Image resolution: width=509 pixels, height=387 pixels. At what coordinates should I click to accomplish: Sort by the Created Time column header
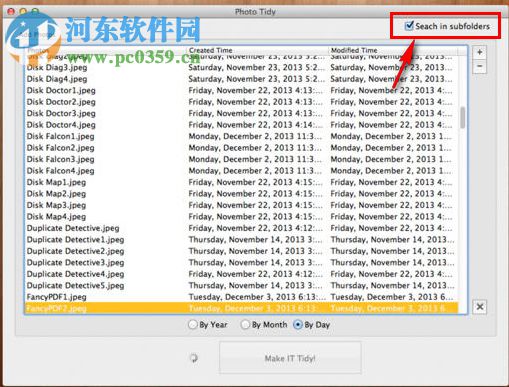coord(257,50)
